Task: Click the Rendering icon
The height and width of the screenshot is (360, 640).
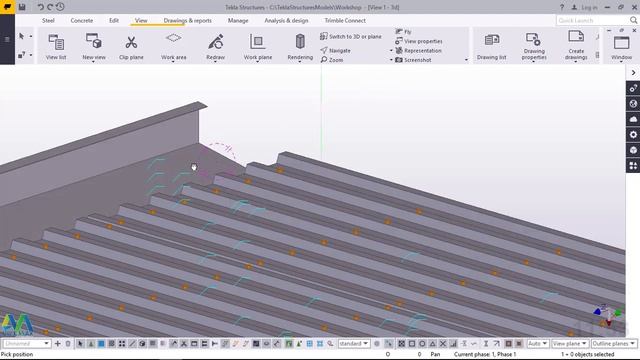Action: pyautogui.click(x=300, y=41)
